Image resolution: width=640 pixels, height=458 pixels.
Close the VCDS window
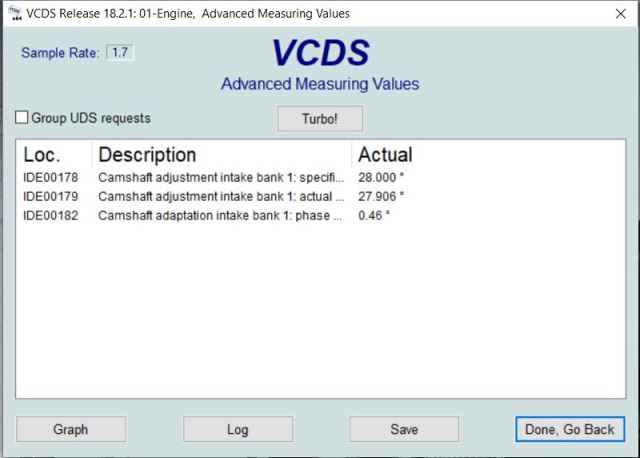(620, 13)
